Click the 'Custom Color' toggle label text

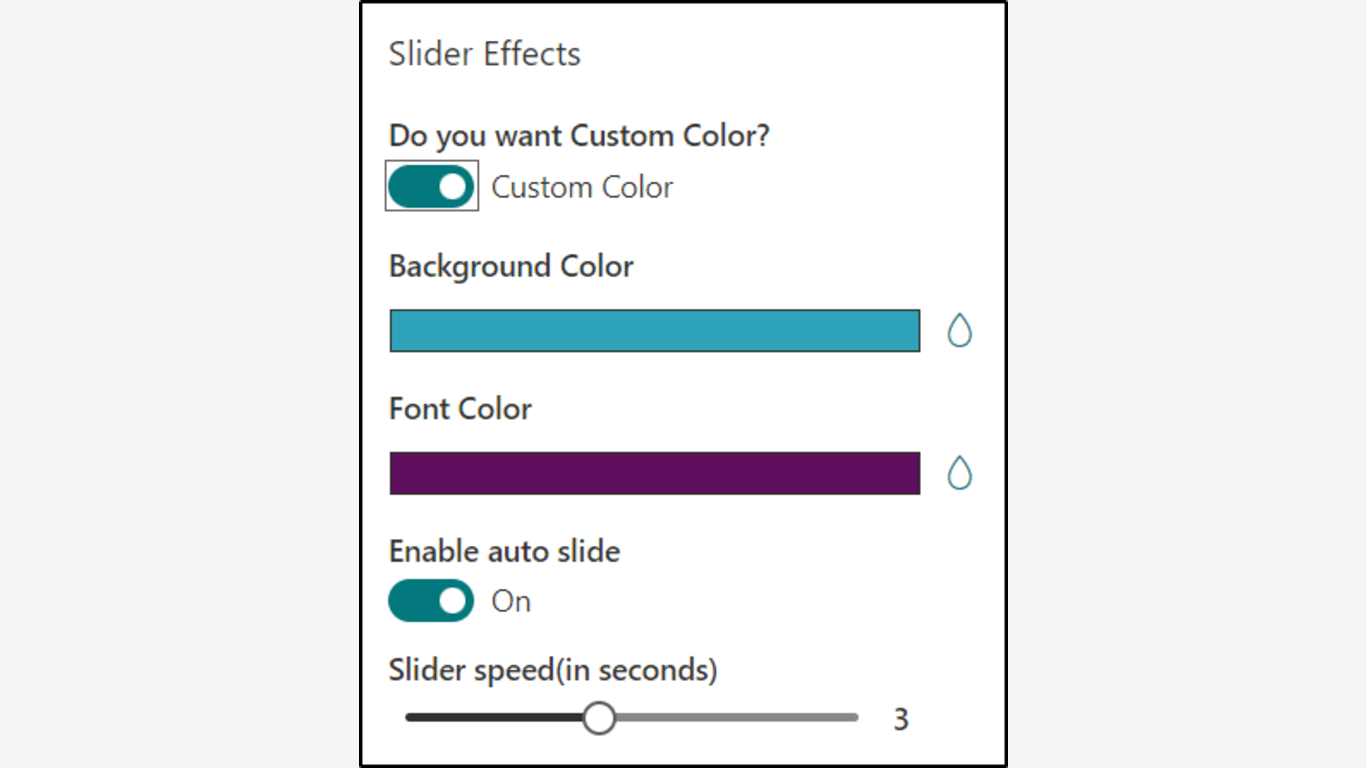pos(582,187)
